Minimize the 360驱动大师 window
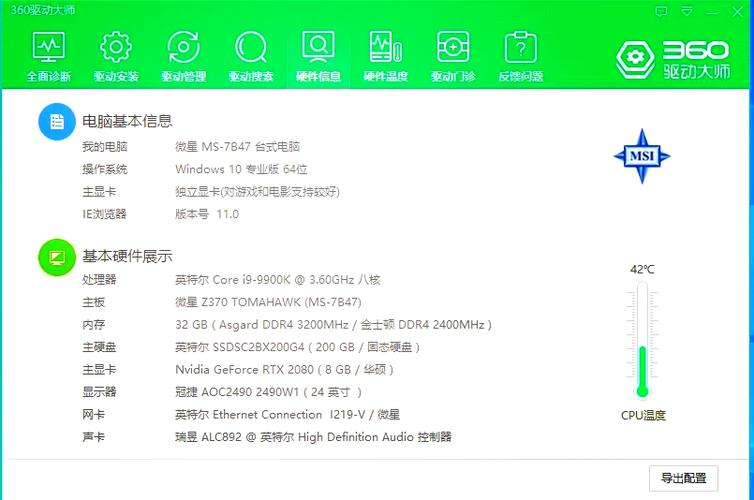Viewport: 754px width, 500px height. 712,12
